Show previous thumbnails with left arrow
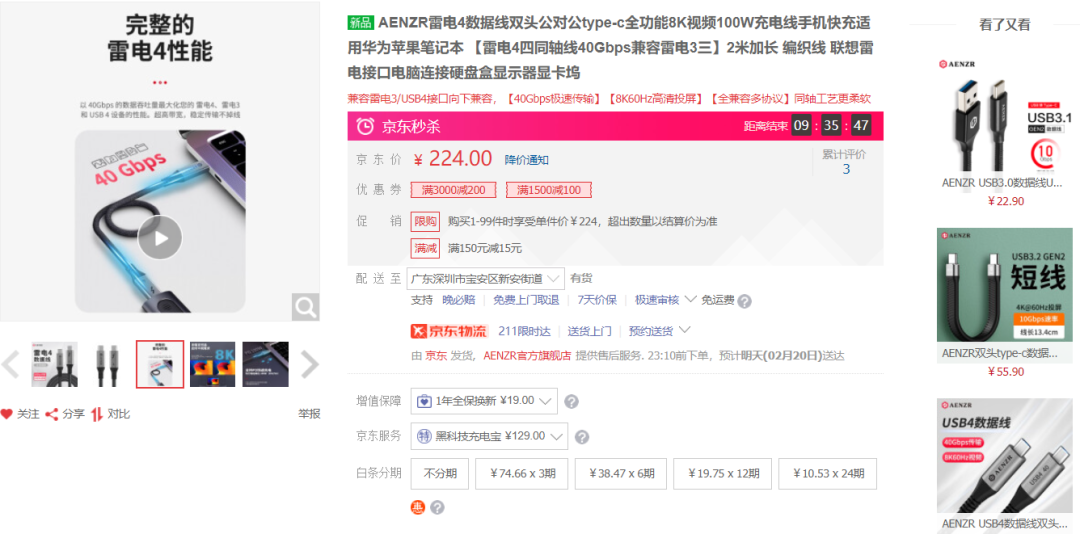The height and width of the screenshot is (534, 1080). point(10,364)
